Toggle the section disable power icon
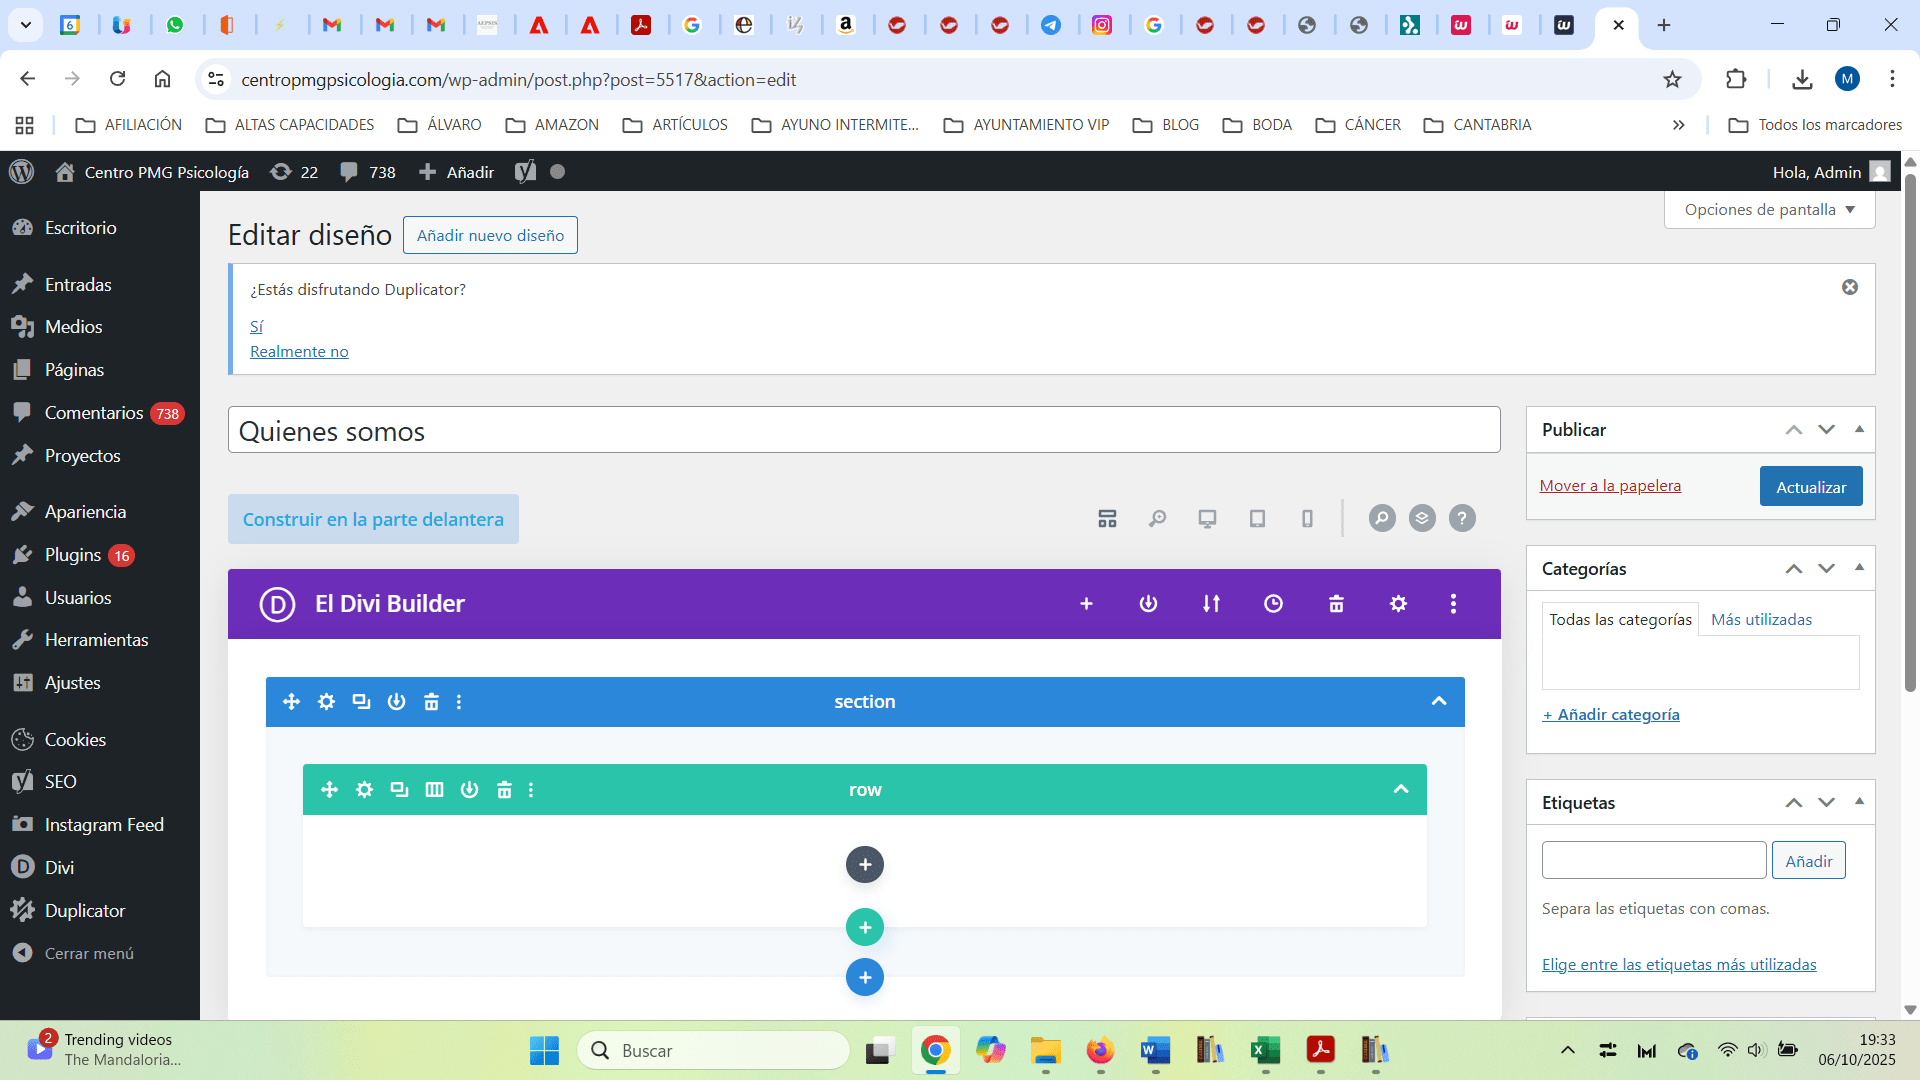The image size is (1920, 1080). (x=396, y=702)
